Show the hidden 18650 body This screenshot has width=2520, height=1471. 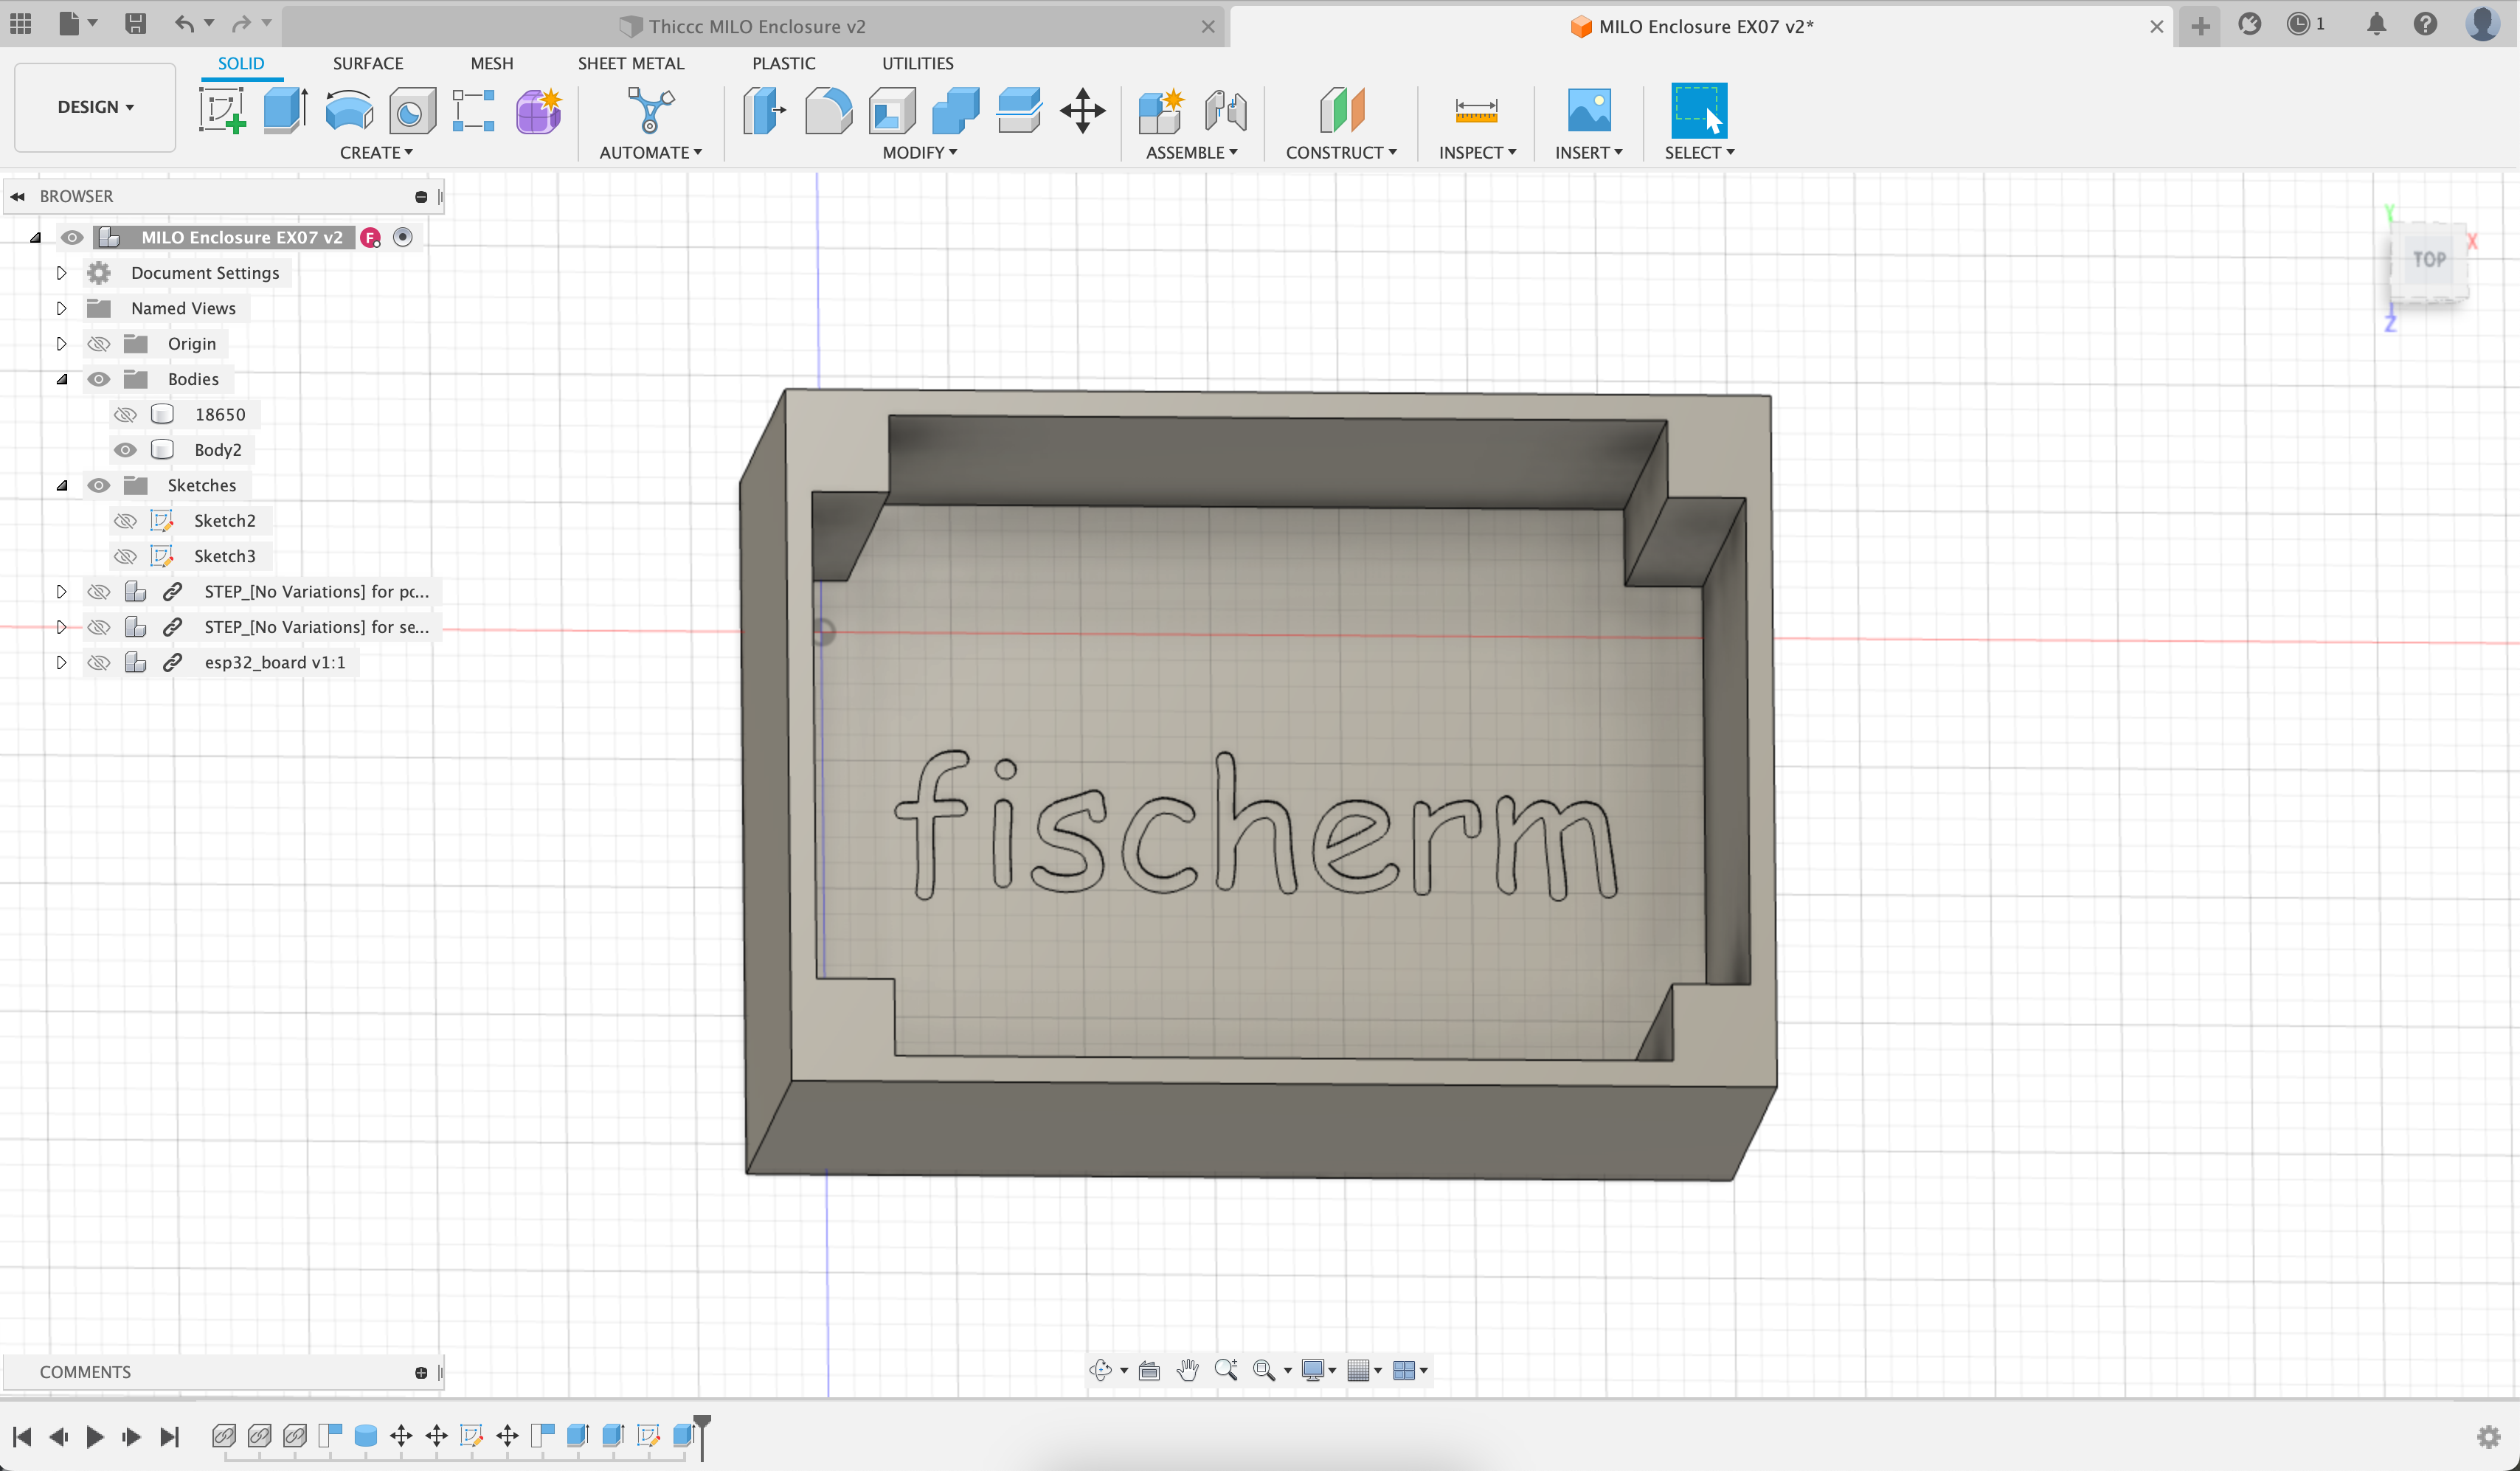[125, 414]
